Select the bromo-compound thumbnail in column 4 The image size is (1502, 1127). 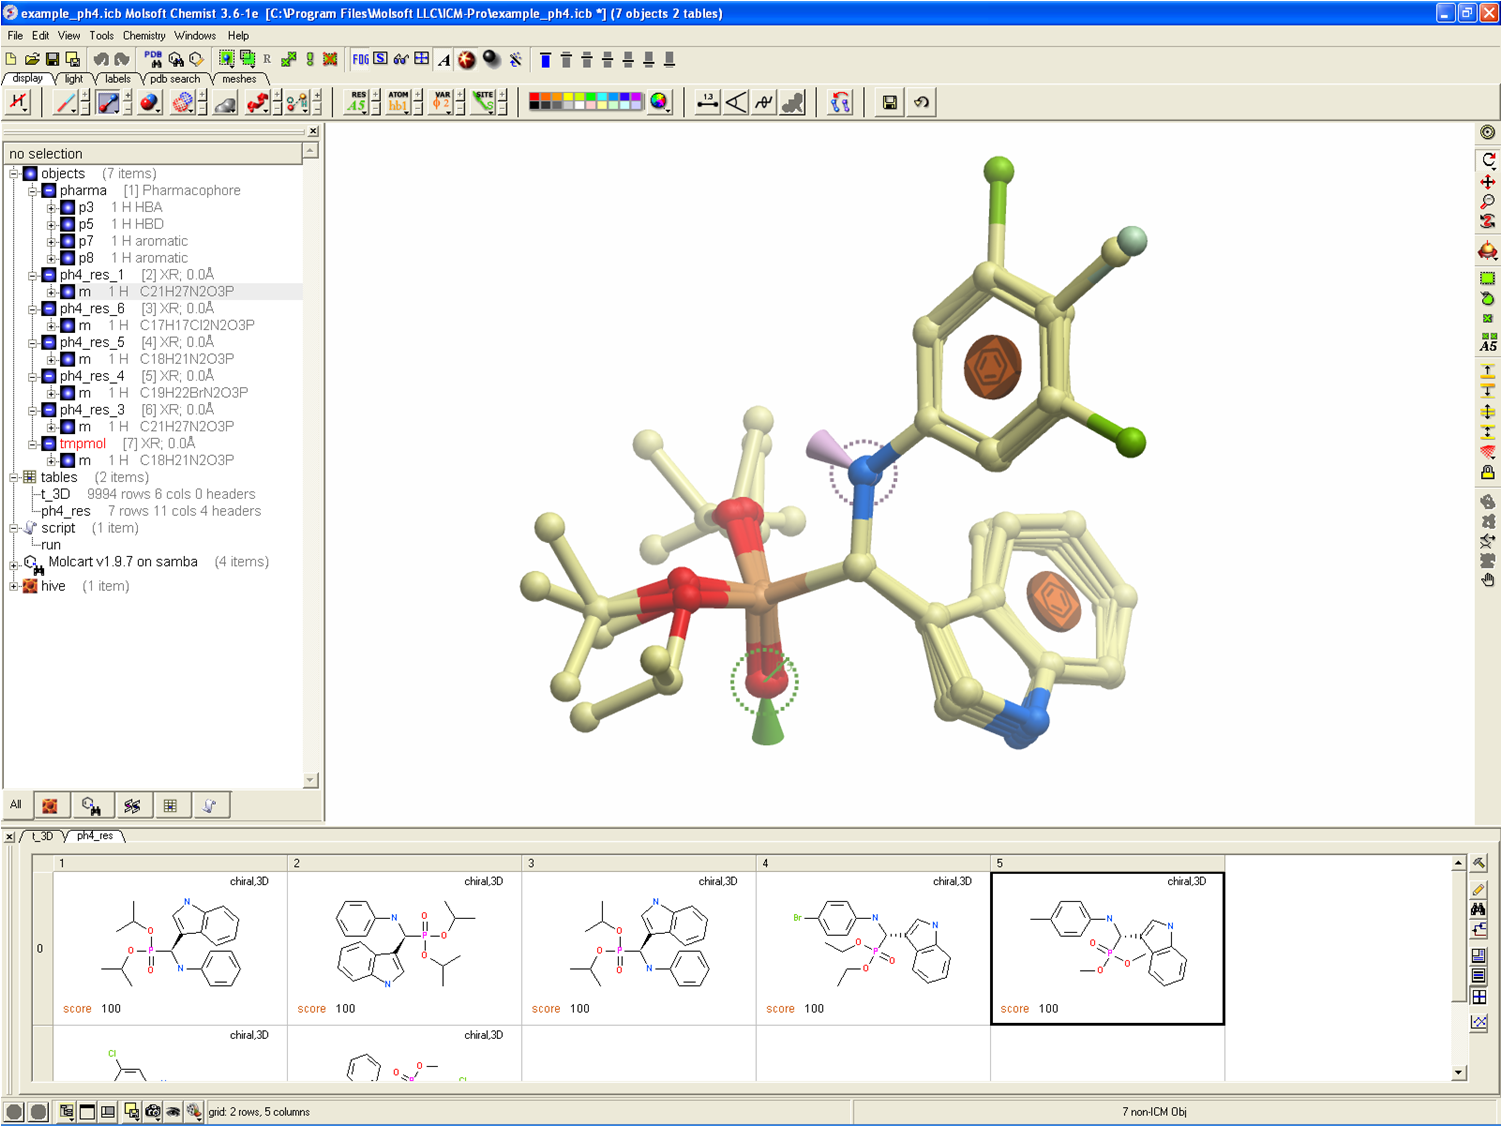pyautogui.click(x=872, y=947)
